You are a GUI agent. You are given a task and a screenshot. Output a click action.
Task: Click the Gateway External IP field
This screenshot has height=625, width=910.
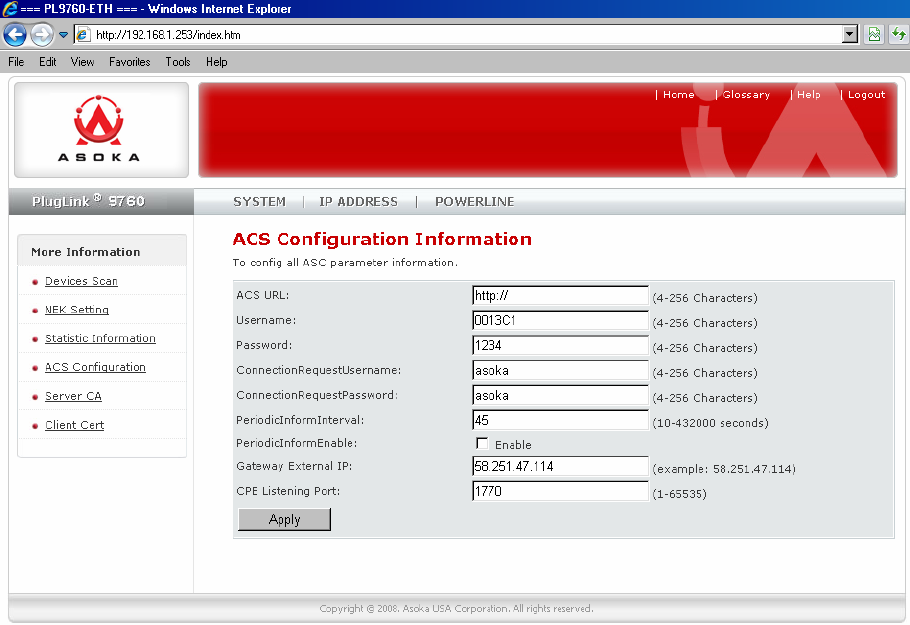(560, 466)
